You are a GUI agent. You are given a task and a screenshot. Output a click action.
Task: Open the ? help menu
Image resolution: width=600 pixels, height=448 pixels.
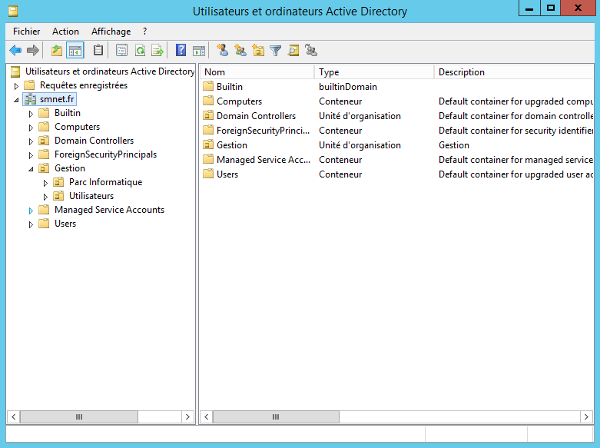[145, 31]
